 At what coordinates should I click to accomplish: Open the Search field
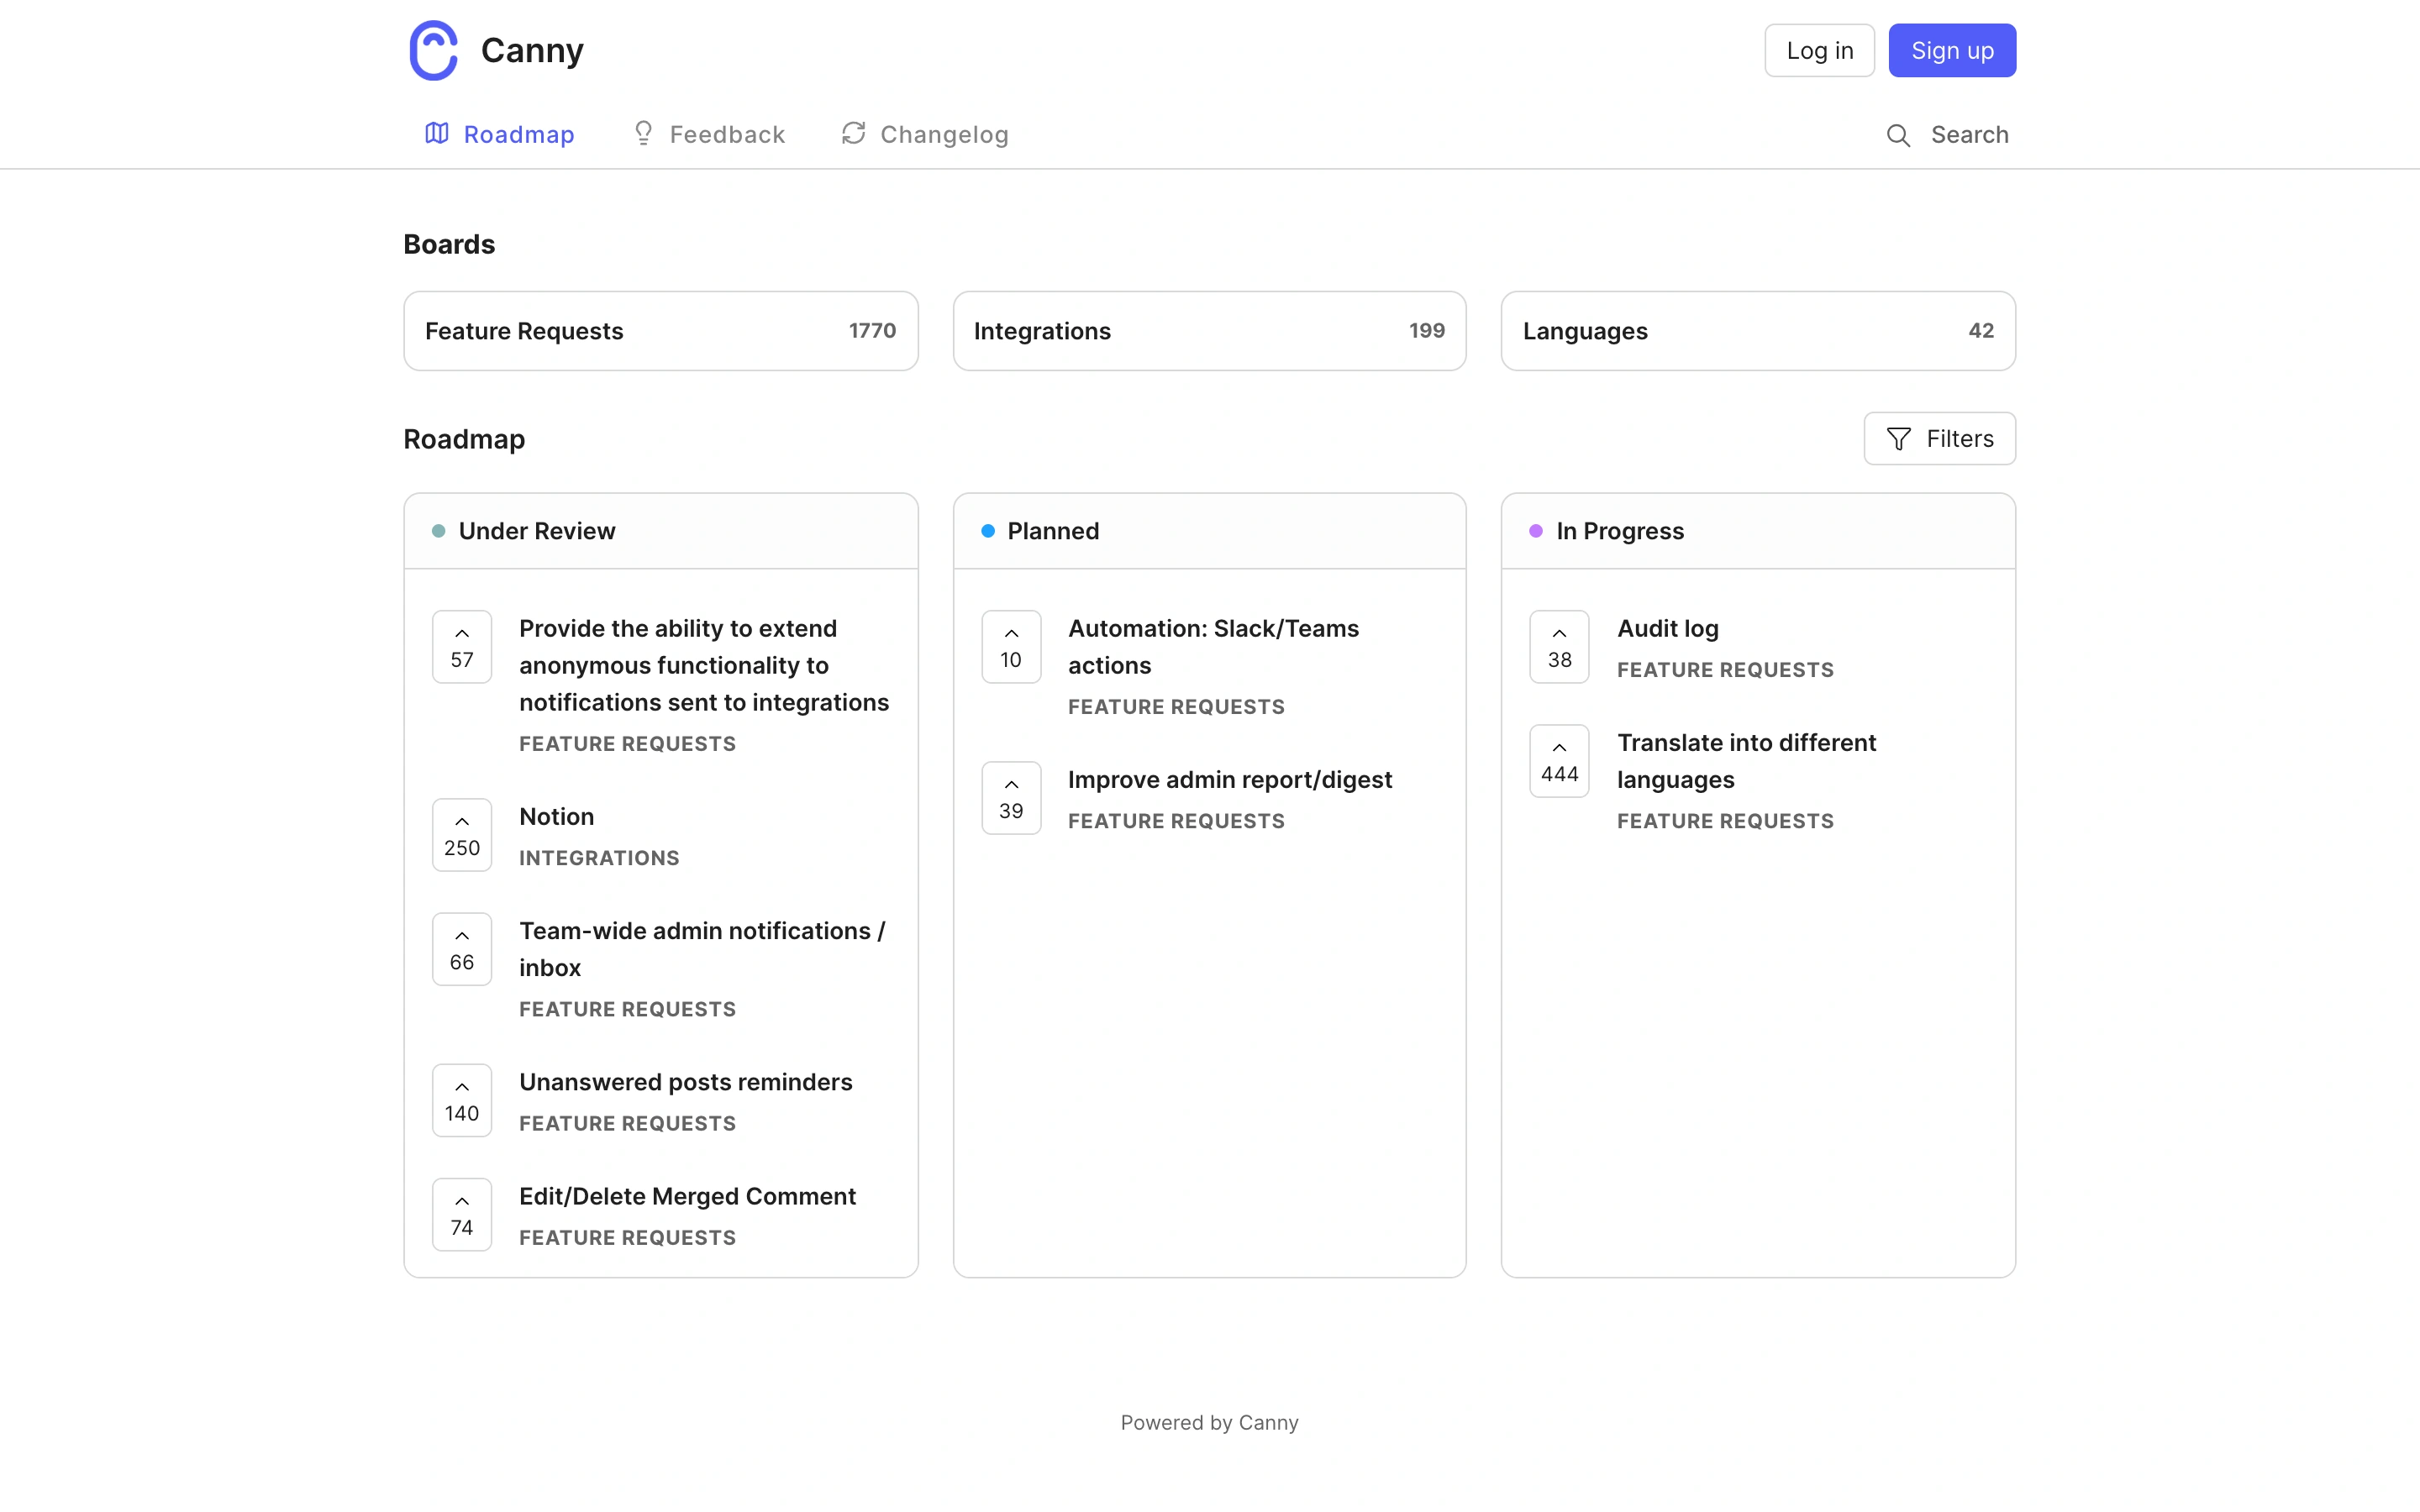pyautogui.click(x=1947, y=134)
